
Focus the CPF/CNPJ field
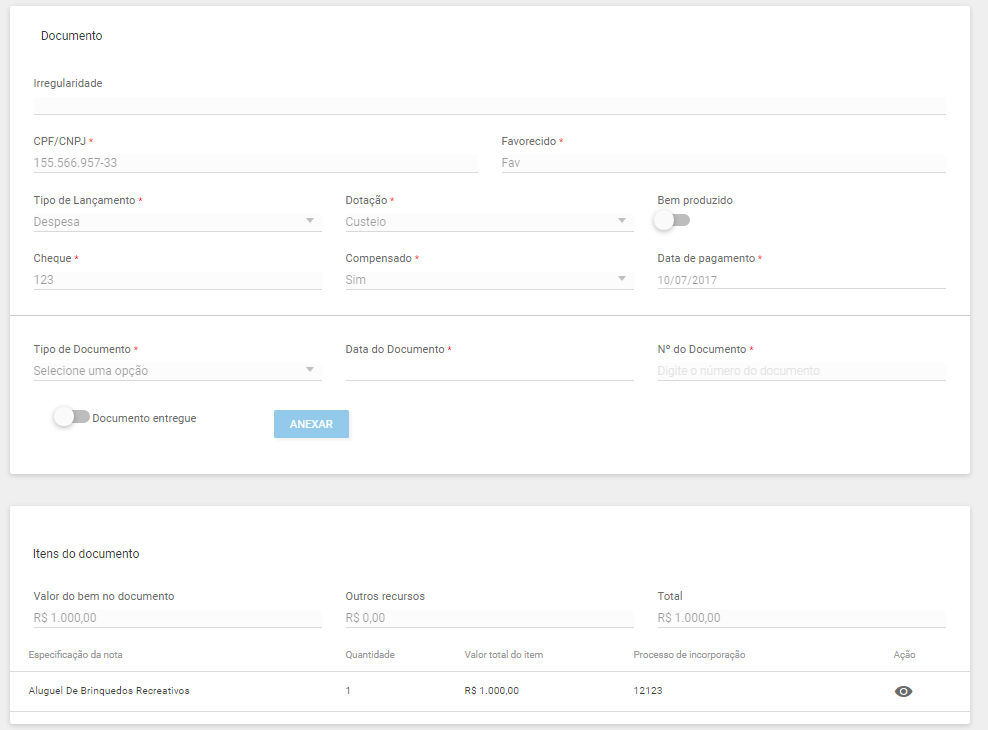pos(255,163)
